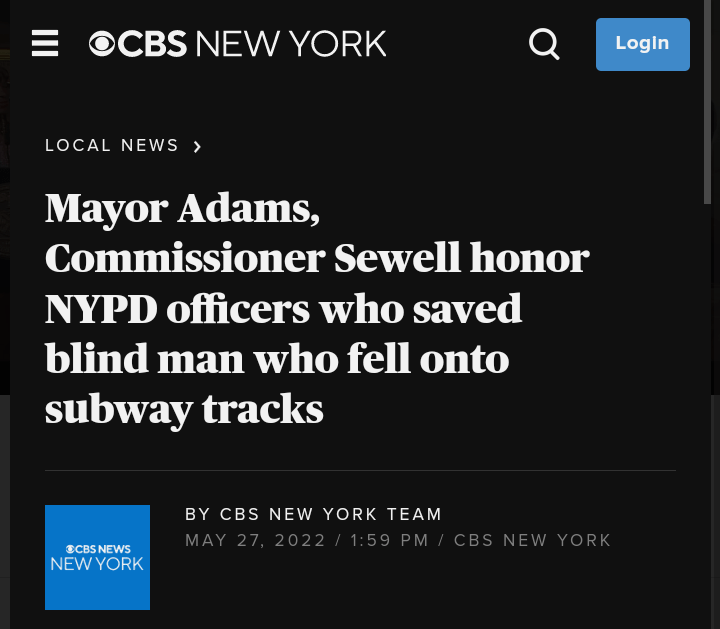Click the 1:59 PM timestamp
This screenshot has height=629, width=720.
(389, 541)
